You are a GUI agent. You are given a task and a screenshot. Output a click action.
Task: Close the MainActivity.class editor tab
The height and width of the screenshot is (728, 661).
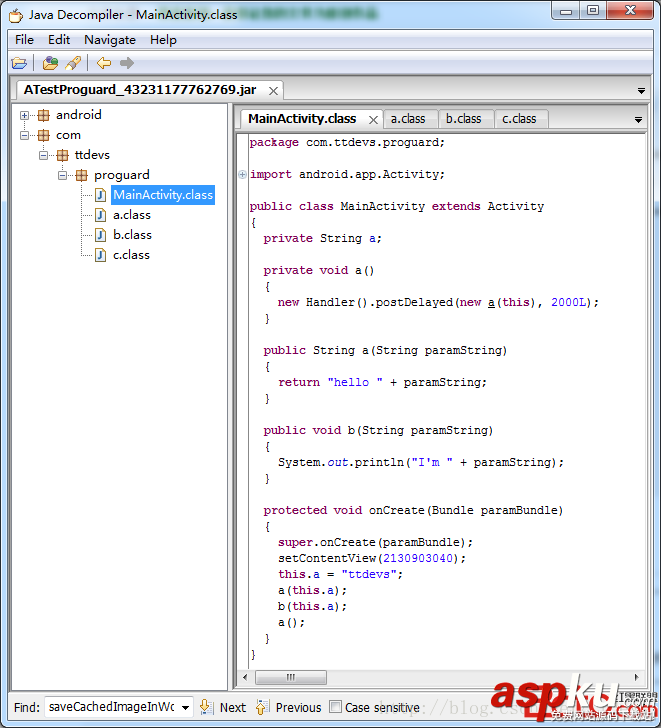(373, 119)
